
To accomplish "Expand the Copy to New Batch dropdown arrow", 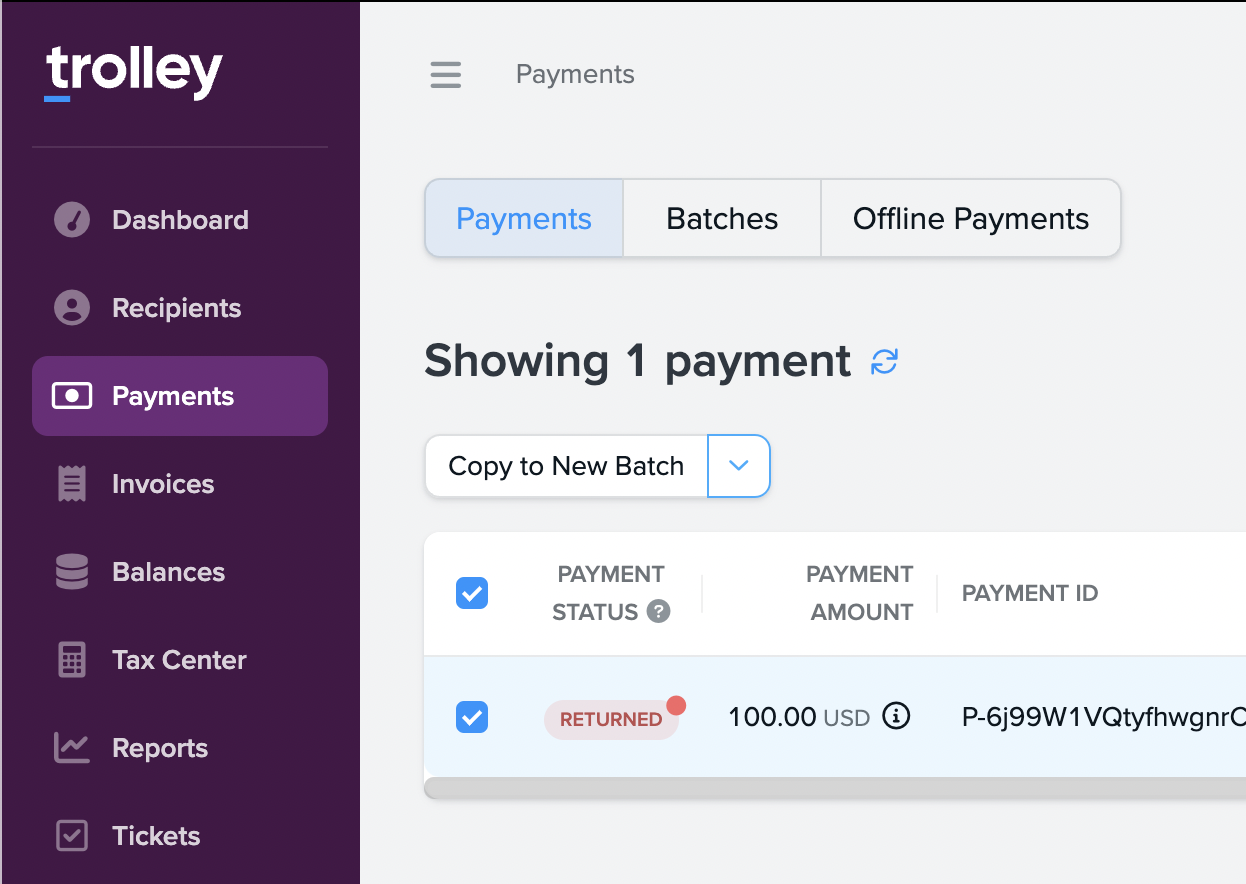I will 738,466.
